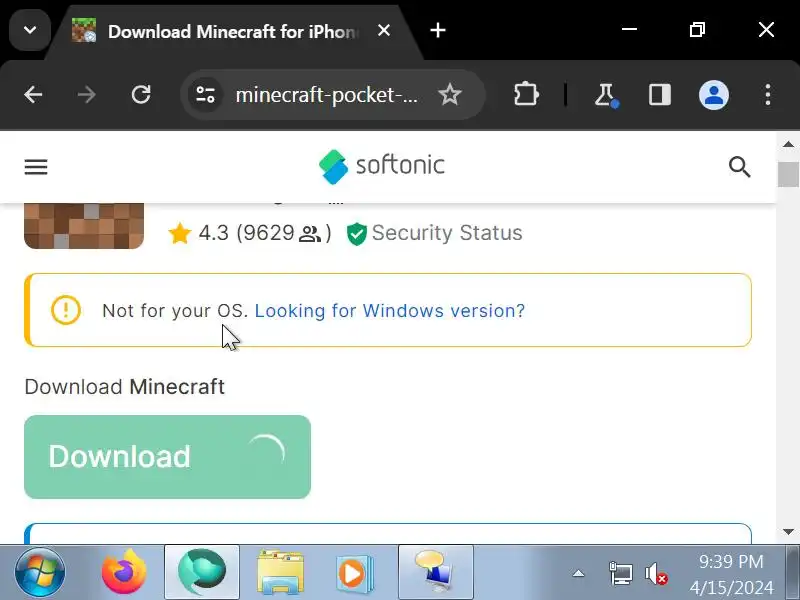The image size is (800, 600).
Task: Open a new browser tab
Action: [438, 31]
